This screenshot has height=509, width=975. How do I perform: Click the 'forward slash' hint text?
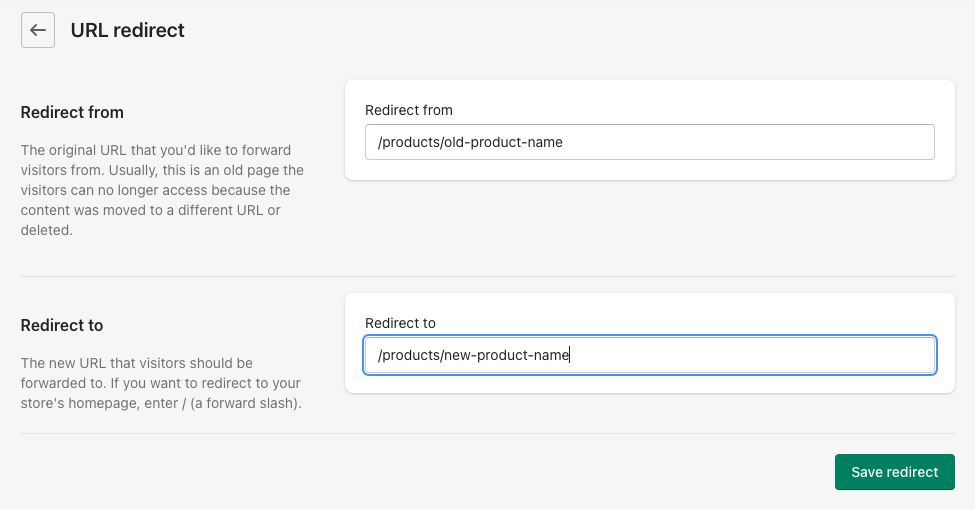pos(257,404)
